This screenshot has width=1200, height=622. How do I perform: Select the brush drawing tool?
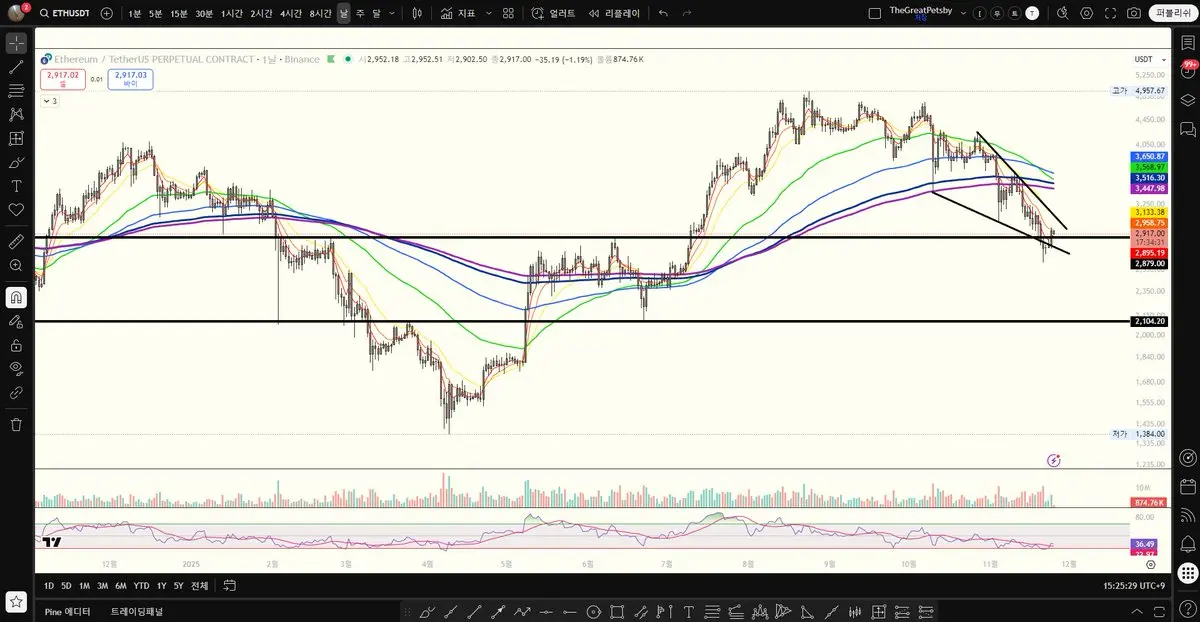coord(16,162)
